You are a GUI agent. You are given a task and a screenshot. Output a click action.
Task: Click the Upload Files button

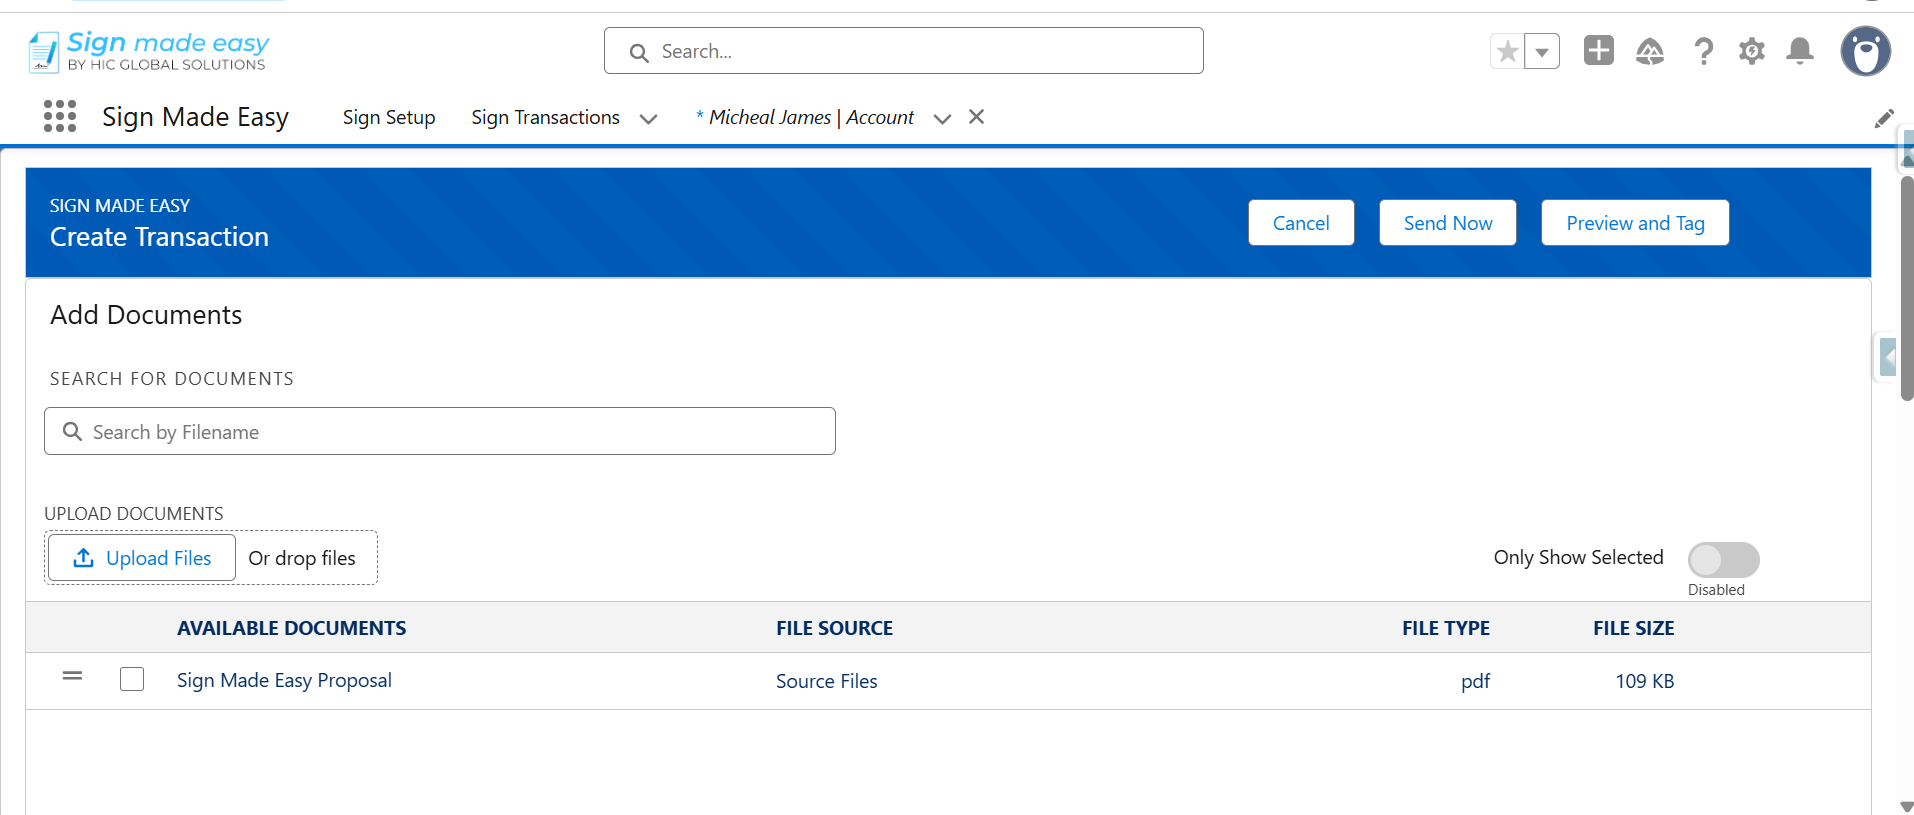coord(142,558)
